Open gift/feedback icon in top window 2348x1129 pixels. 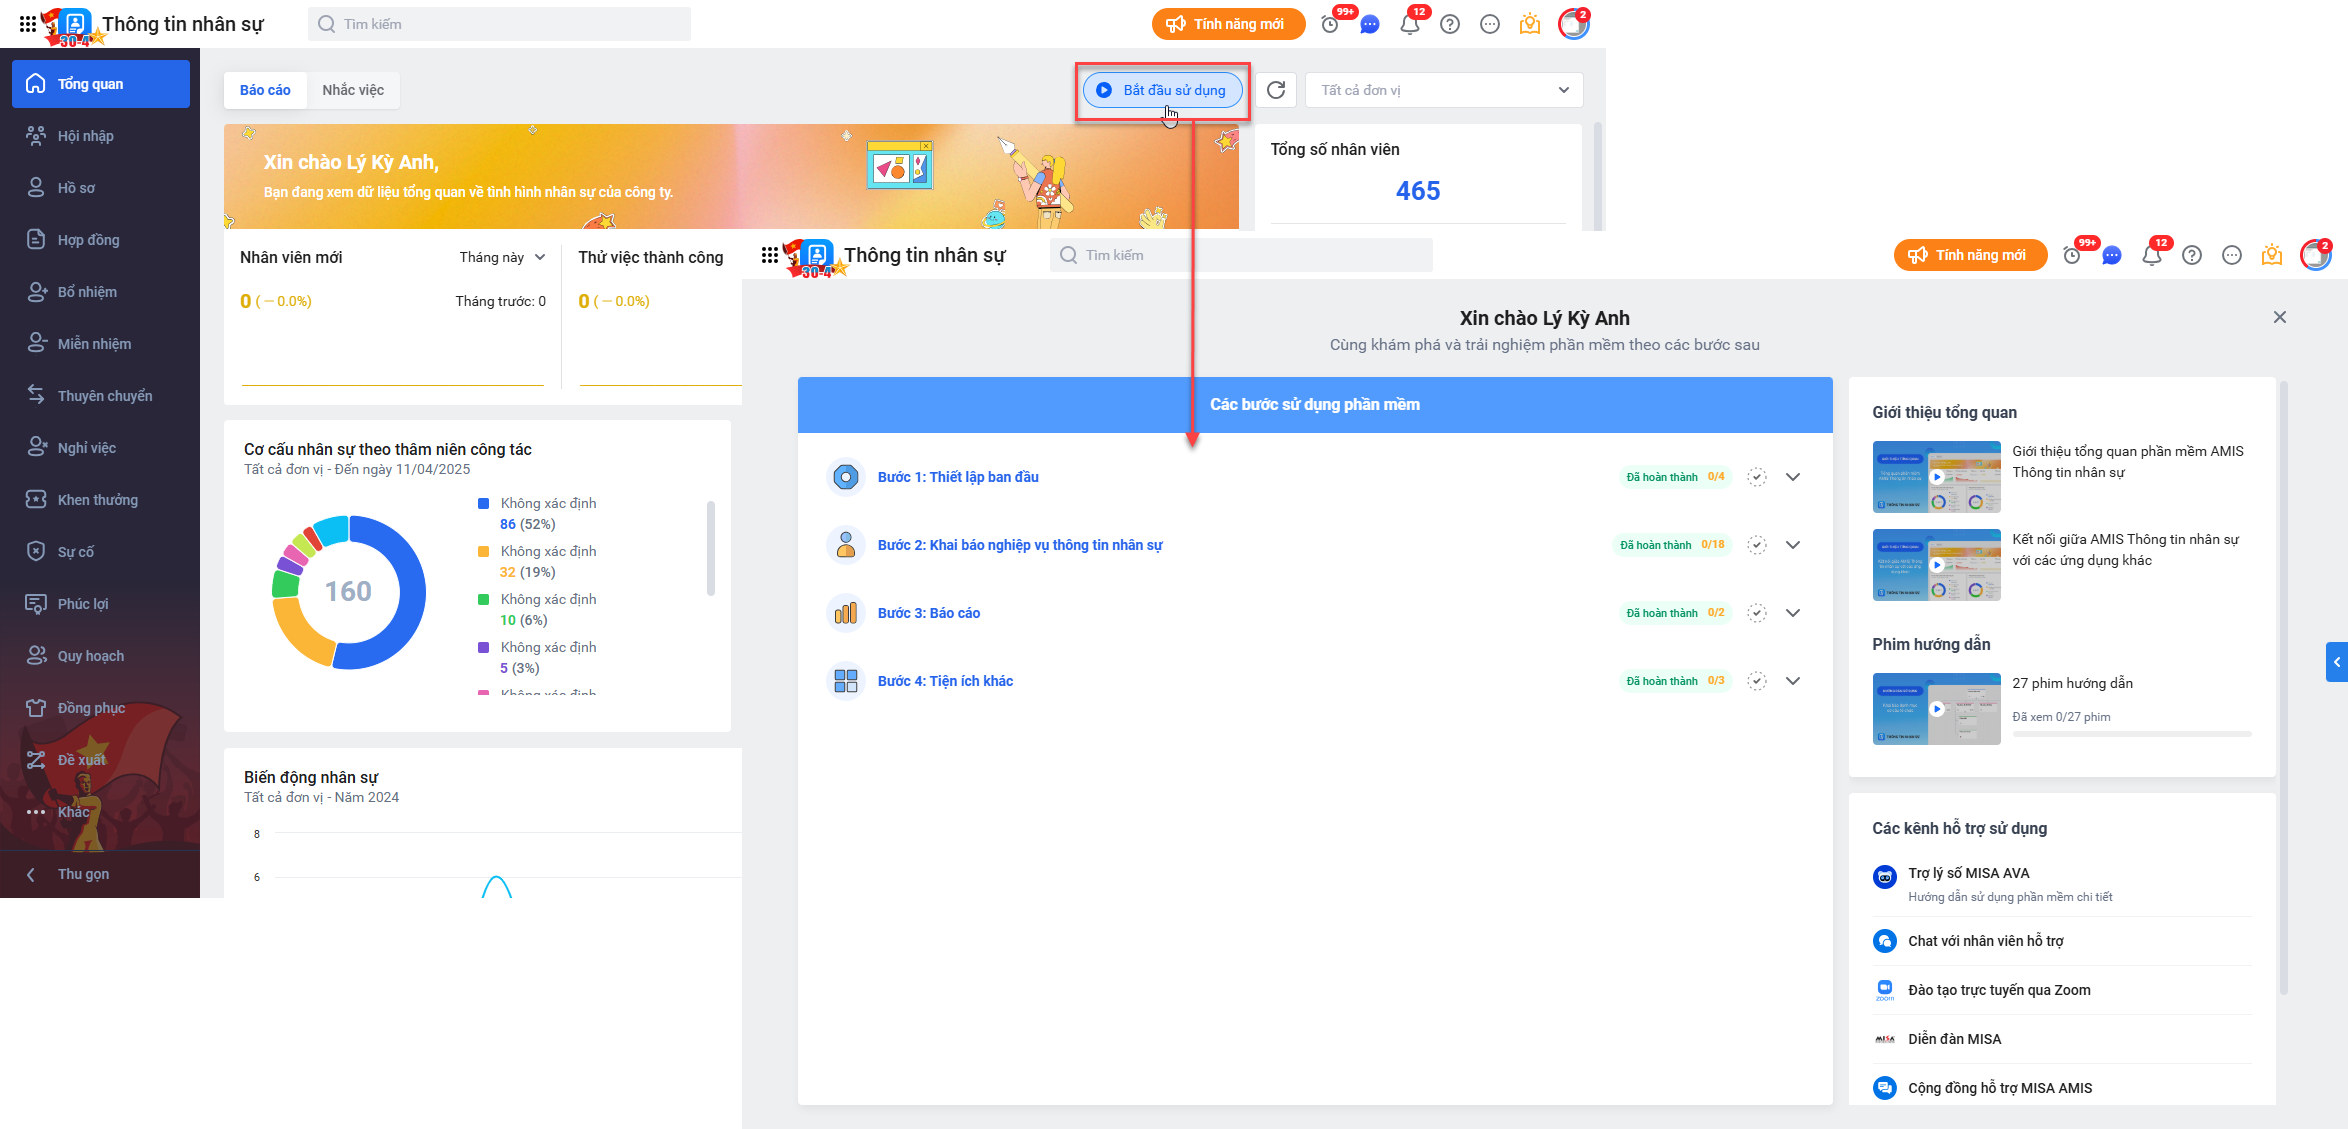click(x=1530, y=24)
